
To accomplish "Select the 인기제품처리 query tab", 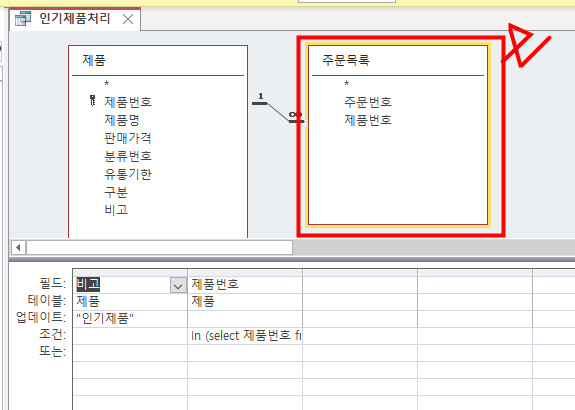I will (75, 19).
